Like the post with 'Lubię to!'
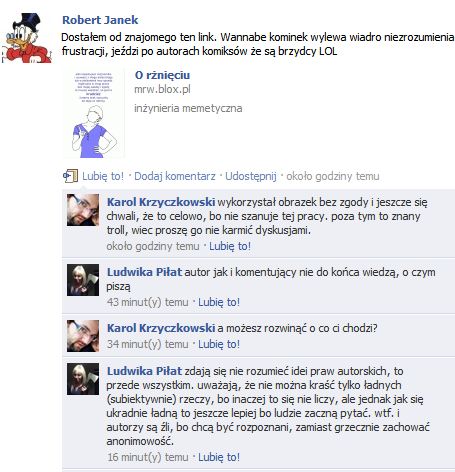Viewport: 455px width, 472px height. 103,176
